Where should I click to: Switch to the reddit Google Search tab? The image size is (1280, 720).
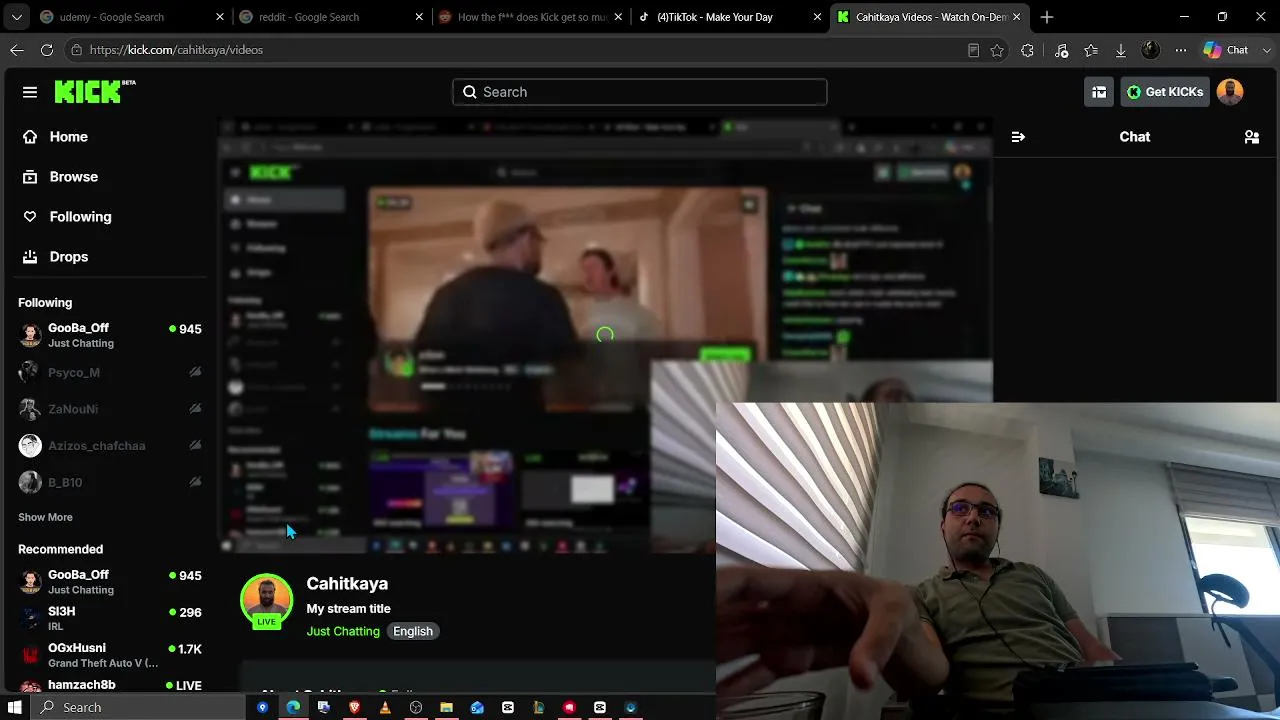pyautogui.click(x=330, y=17)
